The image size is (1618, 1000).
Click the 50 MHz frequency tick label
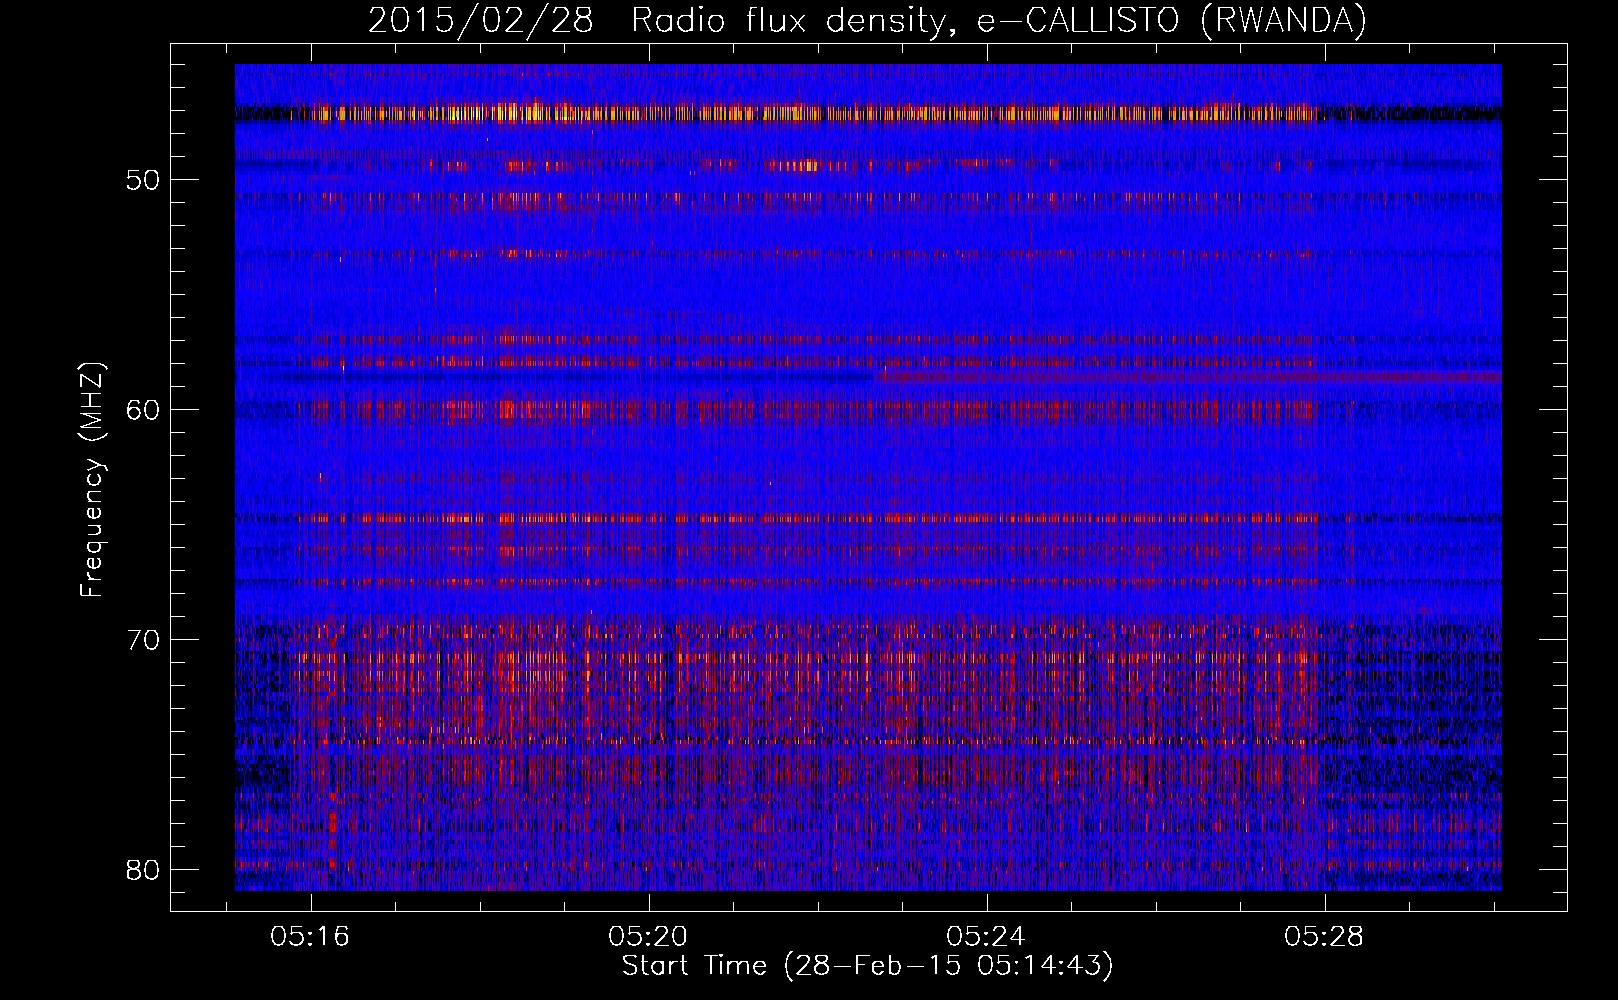[143, 180]
